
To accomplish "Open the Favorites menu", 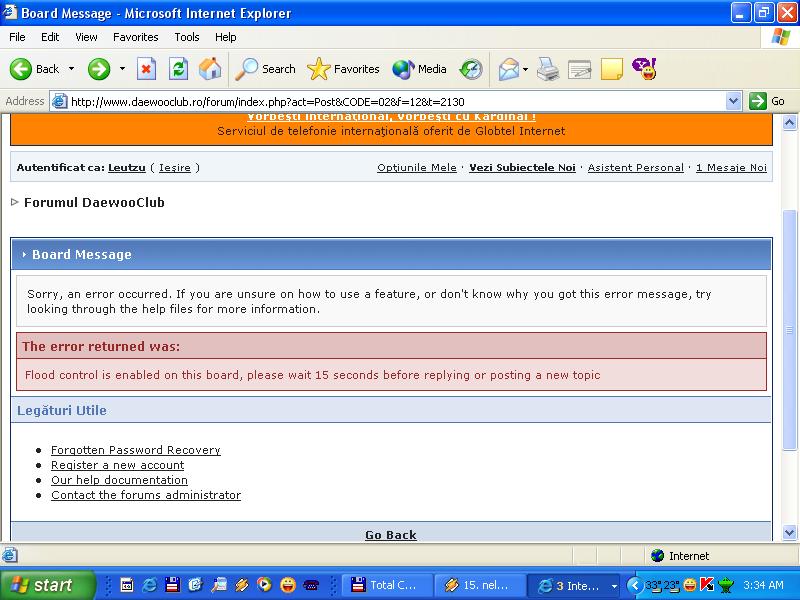I will (136, 37).
